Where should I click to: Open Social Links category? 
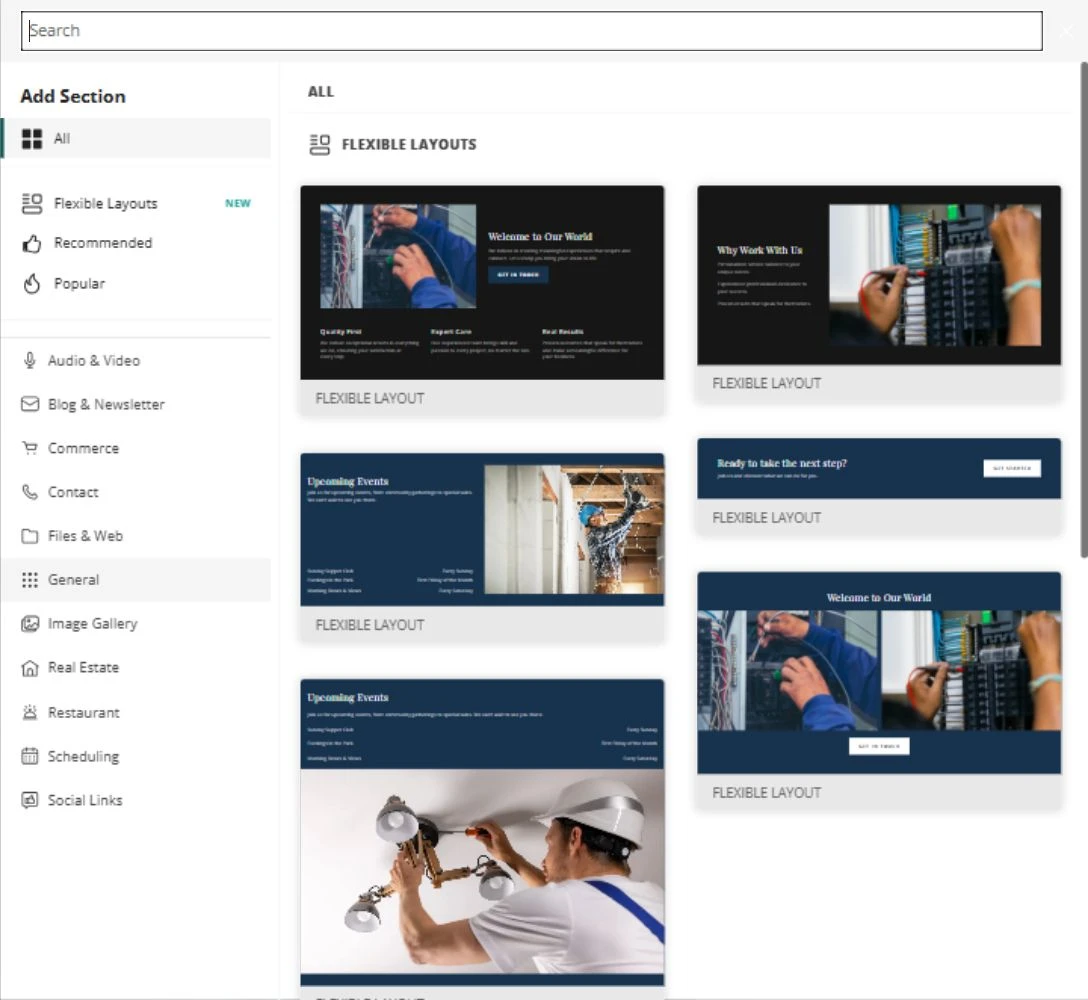coord(137,800)
